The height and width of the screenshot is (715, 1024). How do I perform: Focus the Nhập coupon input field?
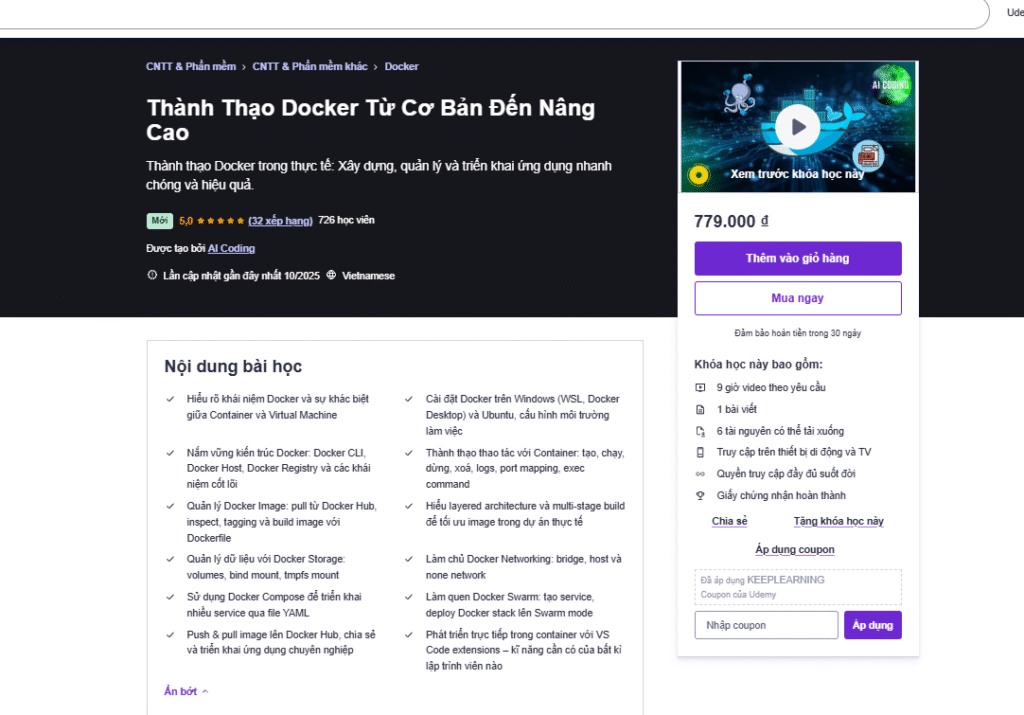tap(766, 626)
